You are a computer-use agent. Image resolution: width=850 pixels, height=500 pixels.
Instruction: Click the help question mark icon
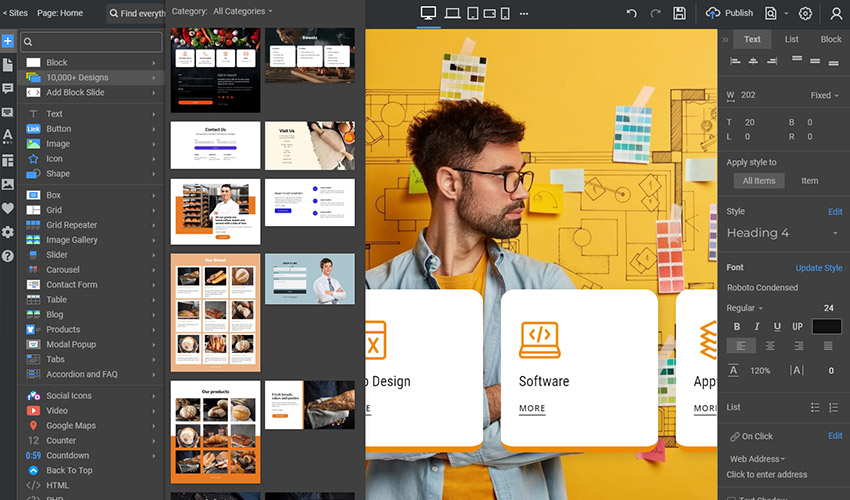8,256
